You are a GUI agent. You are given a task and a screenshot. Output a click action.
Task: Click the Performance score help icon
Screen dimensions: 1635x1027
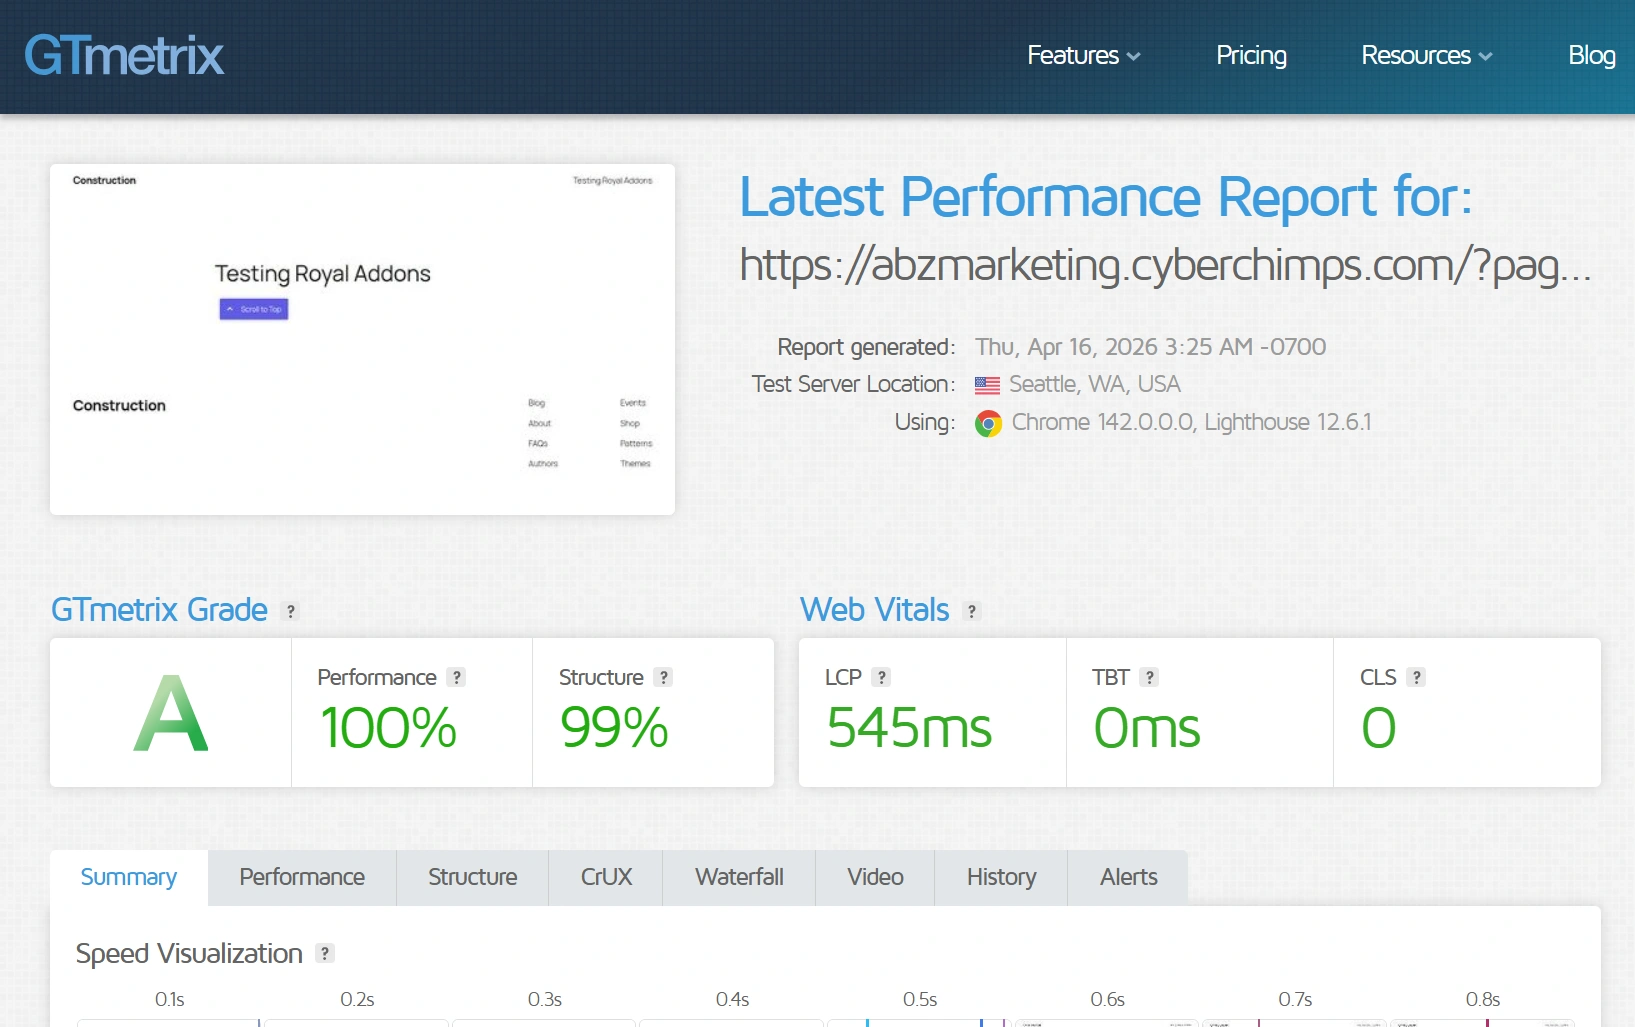(x=456, y=677)
